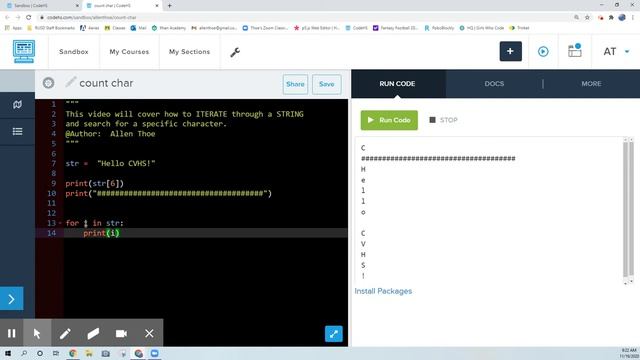Open Windows taskbar search
Viewport: 640px width, 360px height.
[x=24, y=353]
